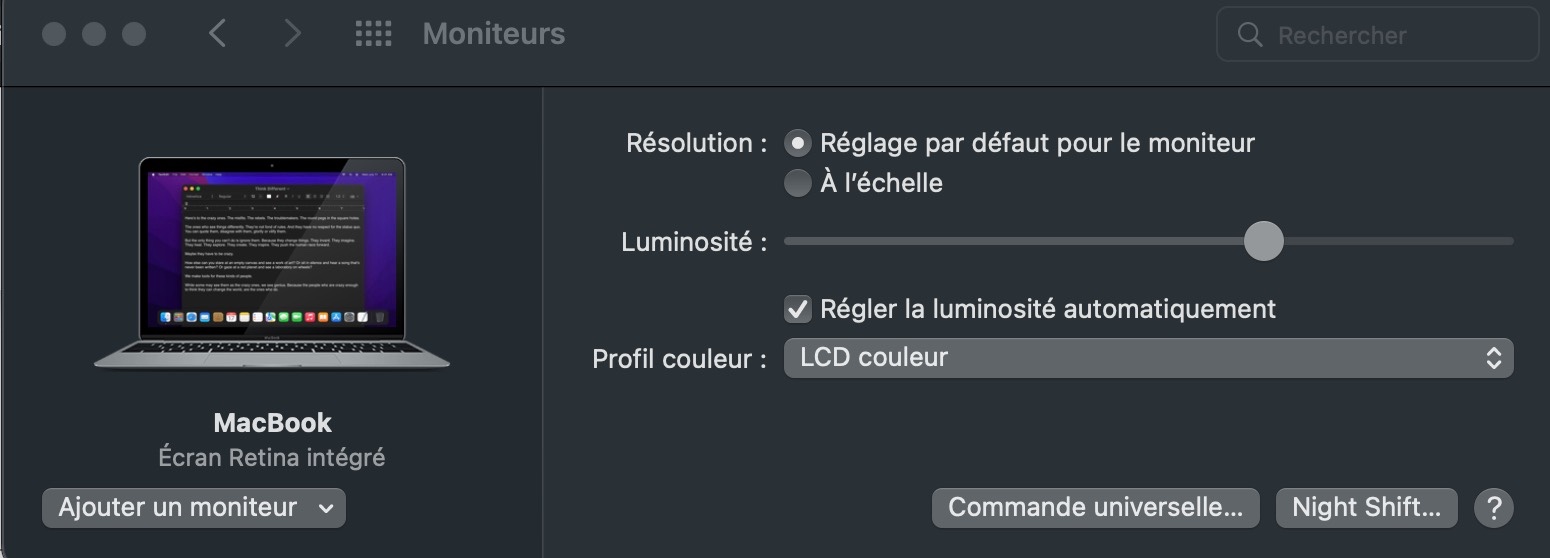Click the red close window button
The image size is (1550, 558).
click(54, 34)
